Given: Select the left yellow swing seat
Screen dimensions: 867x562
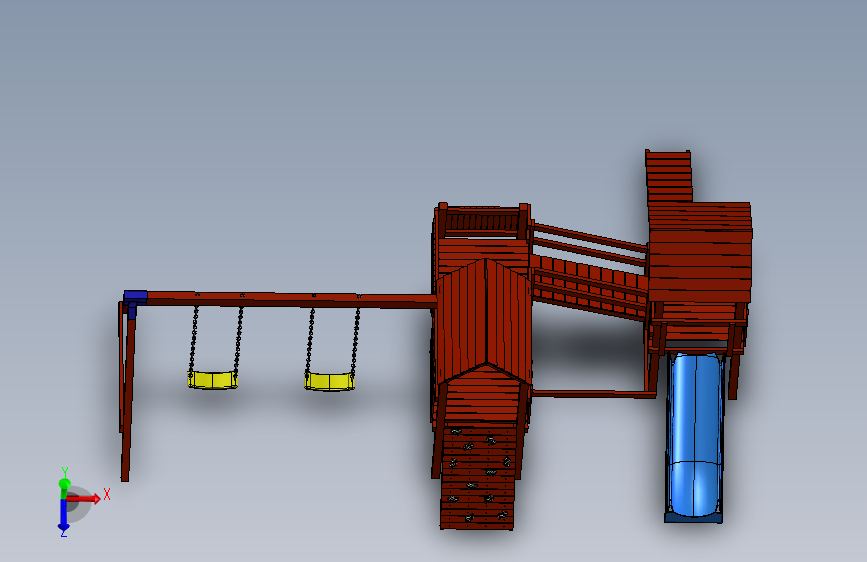Looking at the screenshot, I should 213,380.
